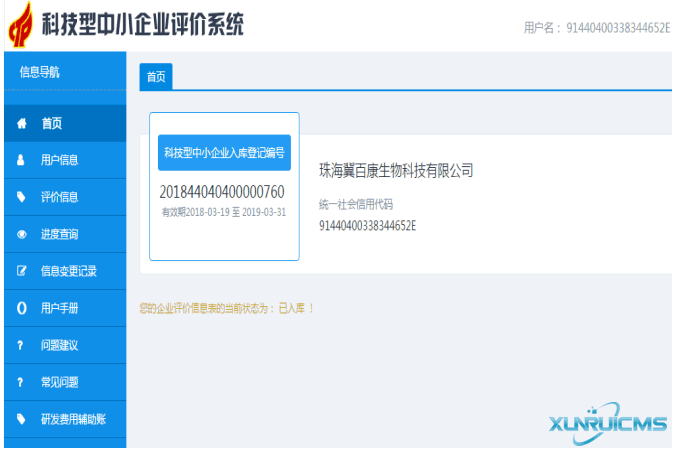Click the question mark icon beside 常见问题
Viewport: 673px width, 449px height.
pos(21,382)
